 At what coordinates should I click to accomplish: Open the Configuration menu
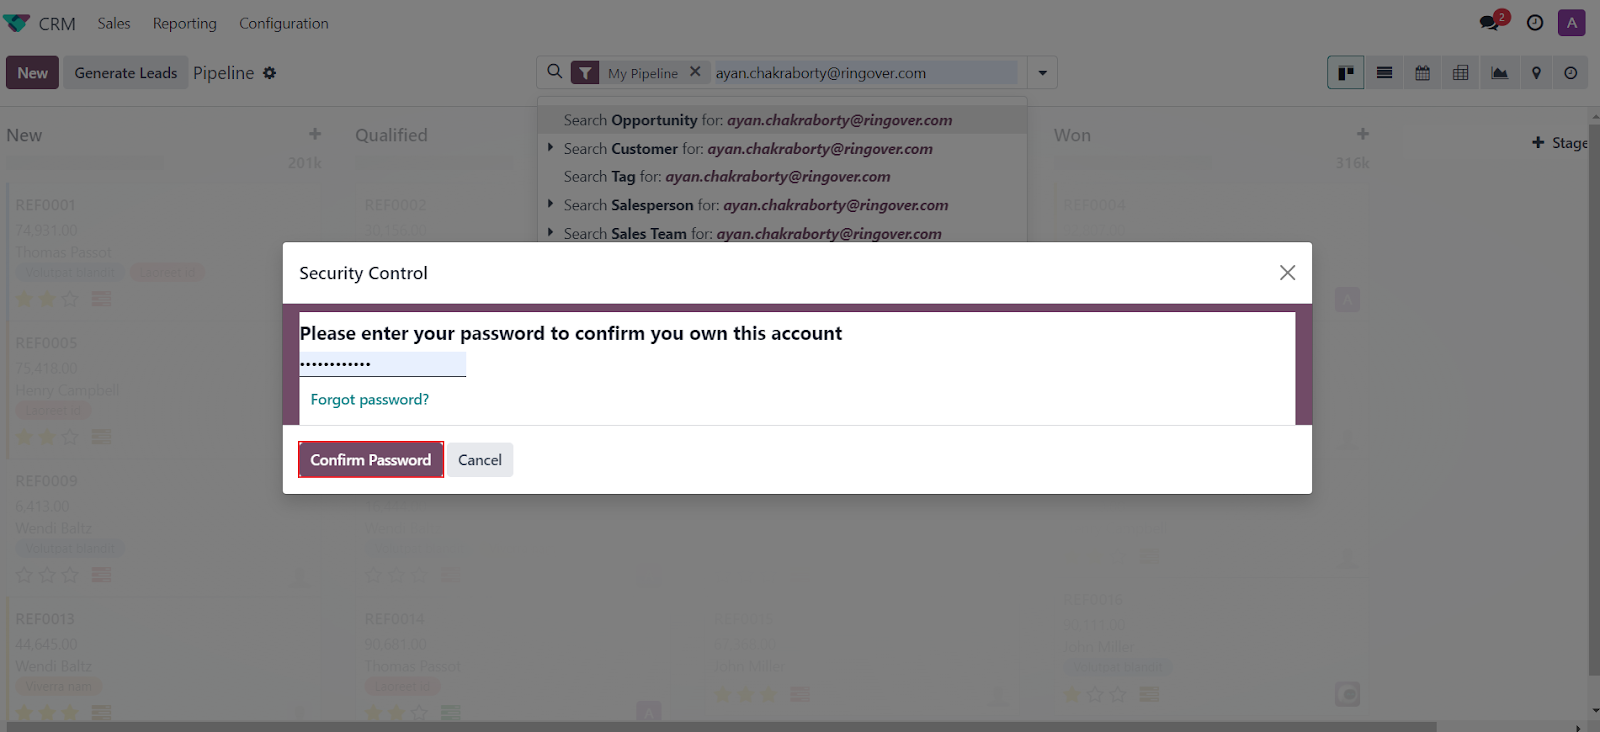283,23
